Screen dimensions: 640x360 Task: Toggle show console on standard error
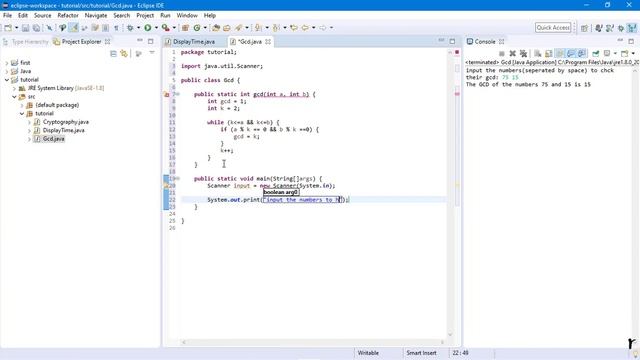tap(582, 53)
